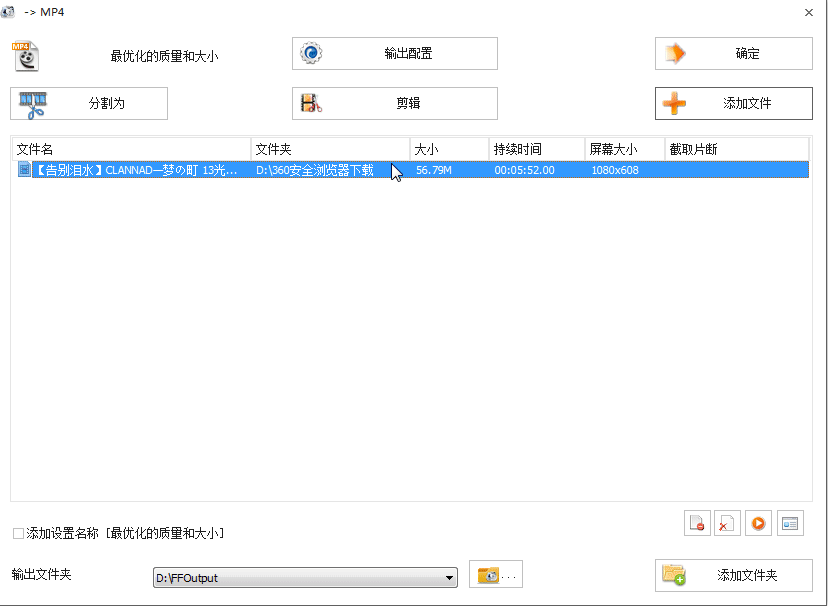Enable the 添加设置名称 checkbox

[18, 534]
